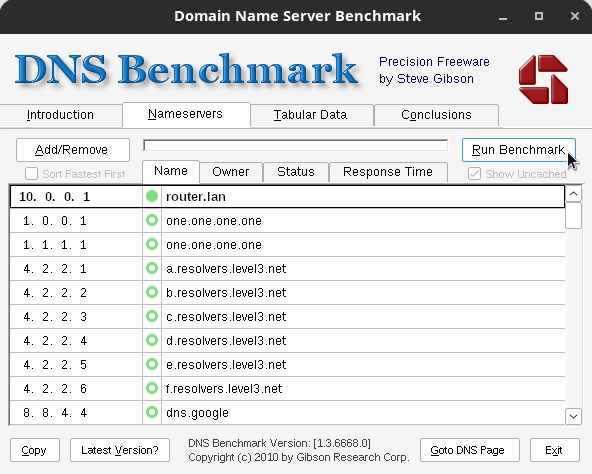This screenshot has width=592, height=474.
Task: Check for updates via Latest Version?
Action: [120, 450]
